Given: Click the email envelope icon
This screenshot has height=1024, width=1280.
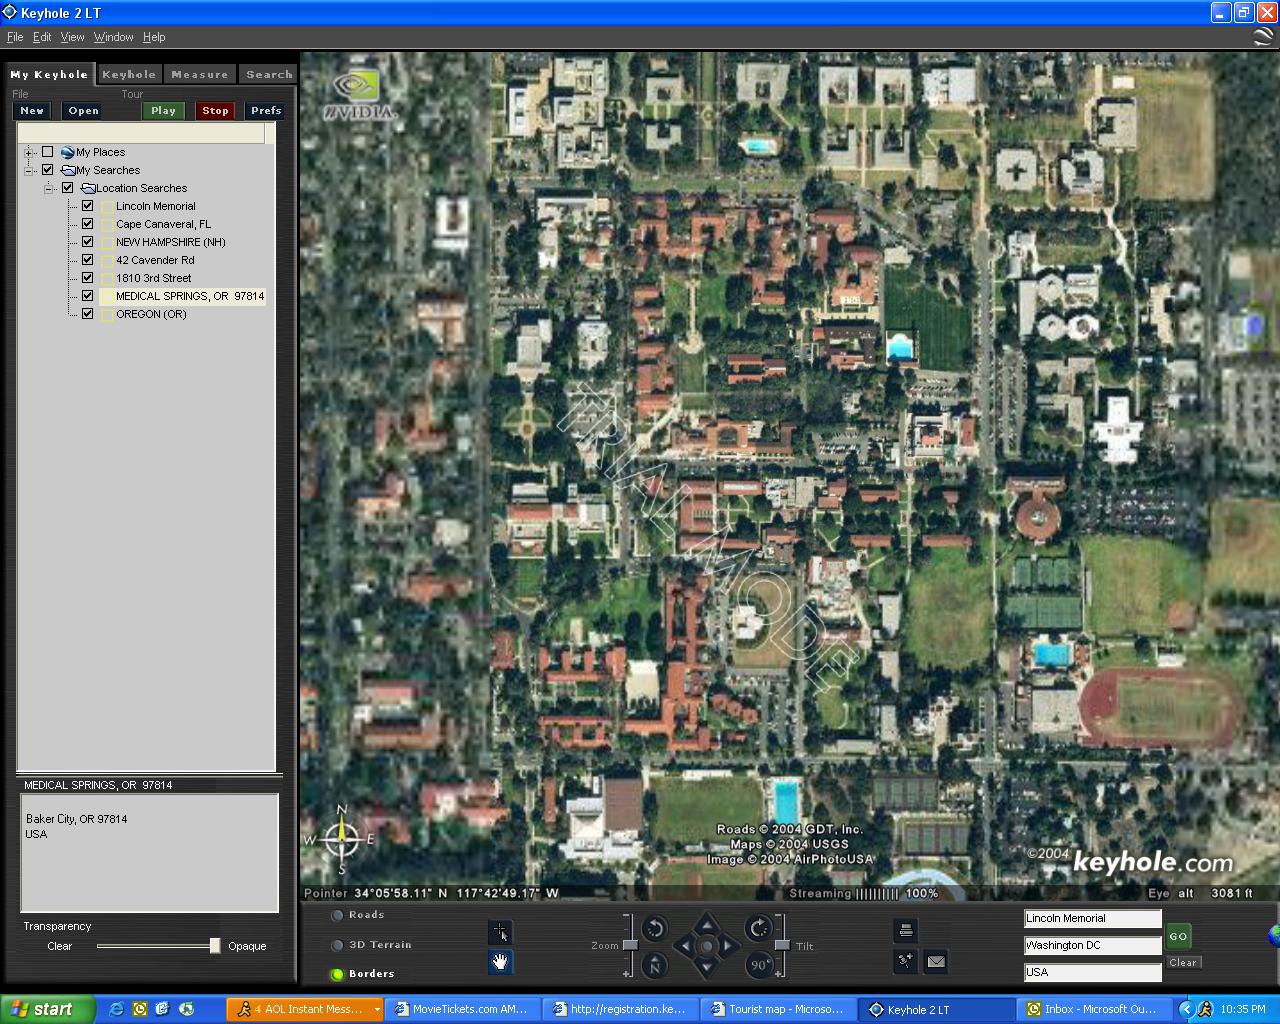Looking at the screenshot, I should pyautogui.click(x=935, y=962).
